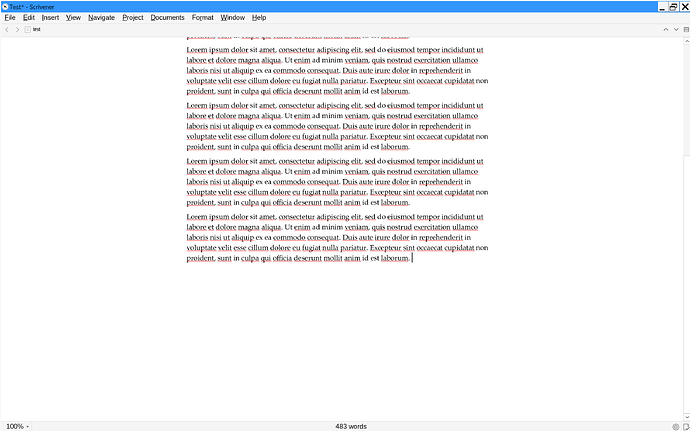Image resolution: width=690 pixels, height=431 pixels.
Task: Click the footer icon at the status bar's right edge
Action: (x=686, y=427)
